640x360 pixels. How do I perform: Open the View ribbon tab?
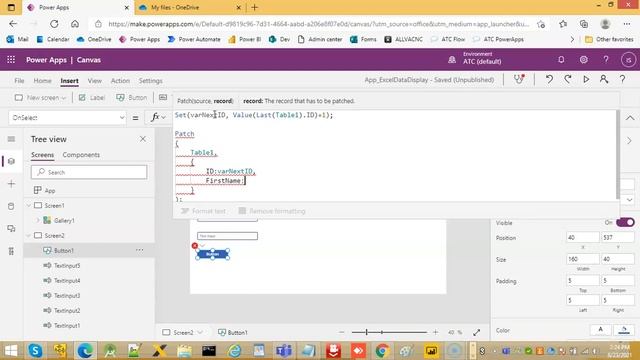coord(95,80)
